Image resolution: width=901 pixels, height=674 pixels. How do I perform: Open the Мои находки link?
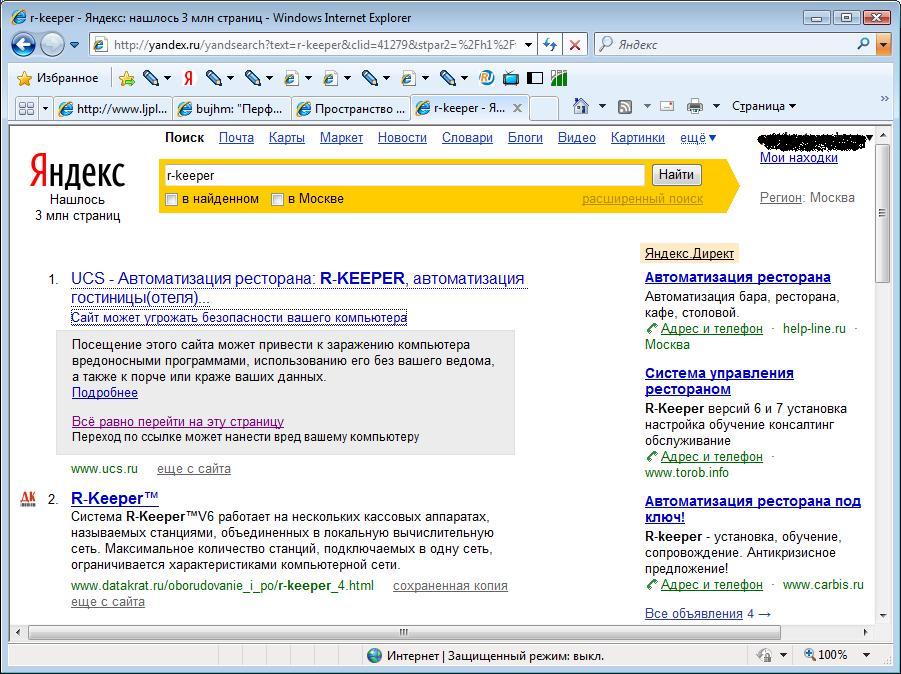click(x=799, y=157)
